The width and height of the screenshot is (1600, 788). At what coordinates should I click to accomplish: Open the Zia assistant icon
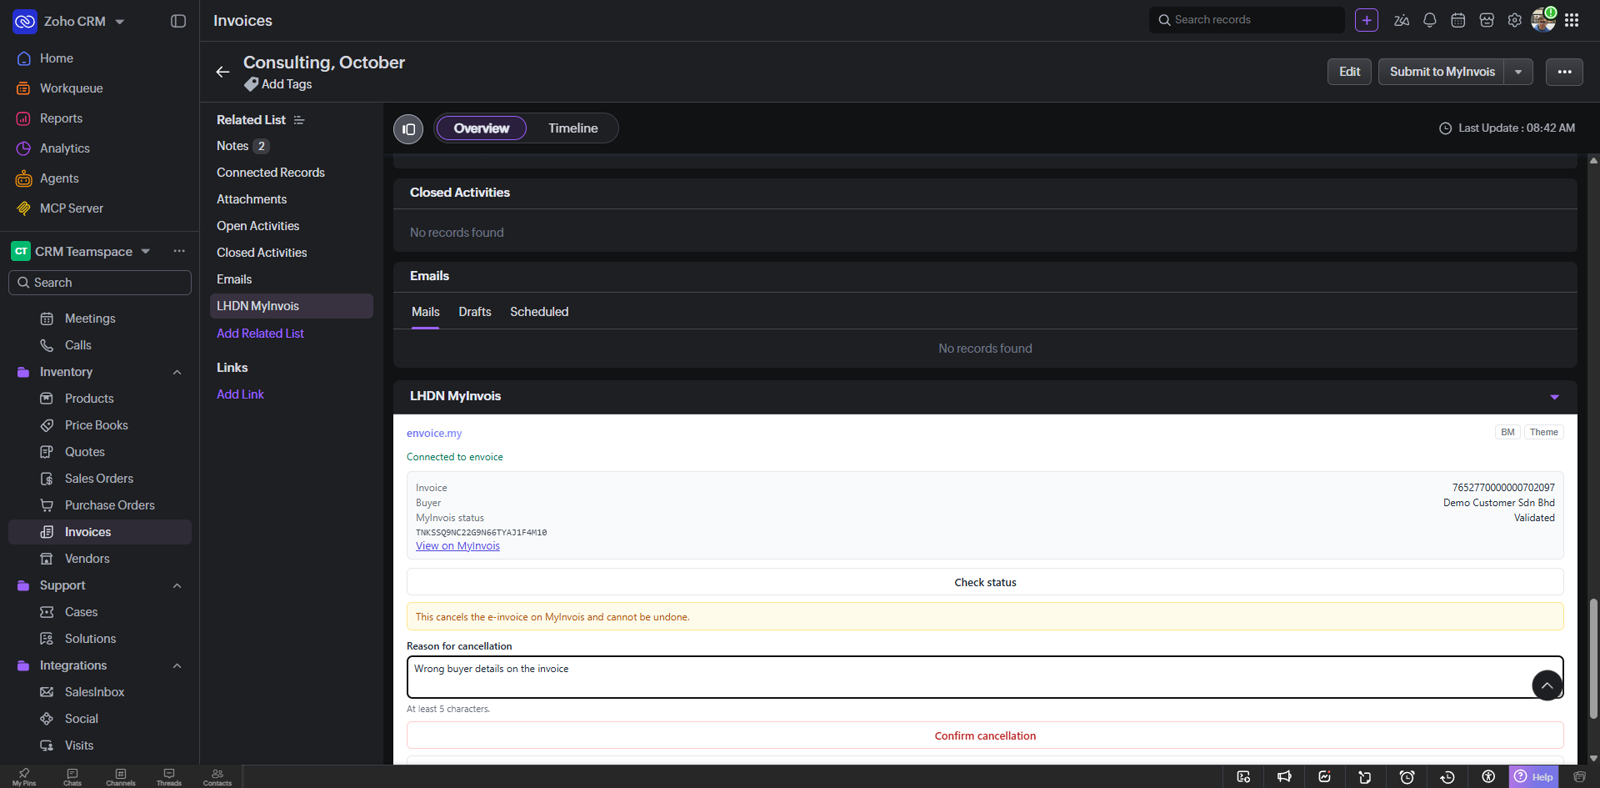tap(1401, 20)
